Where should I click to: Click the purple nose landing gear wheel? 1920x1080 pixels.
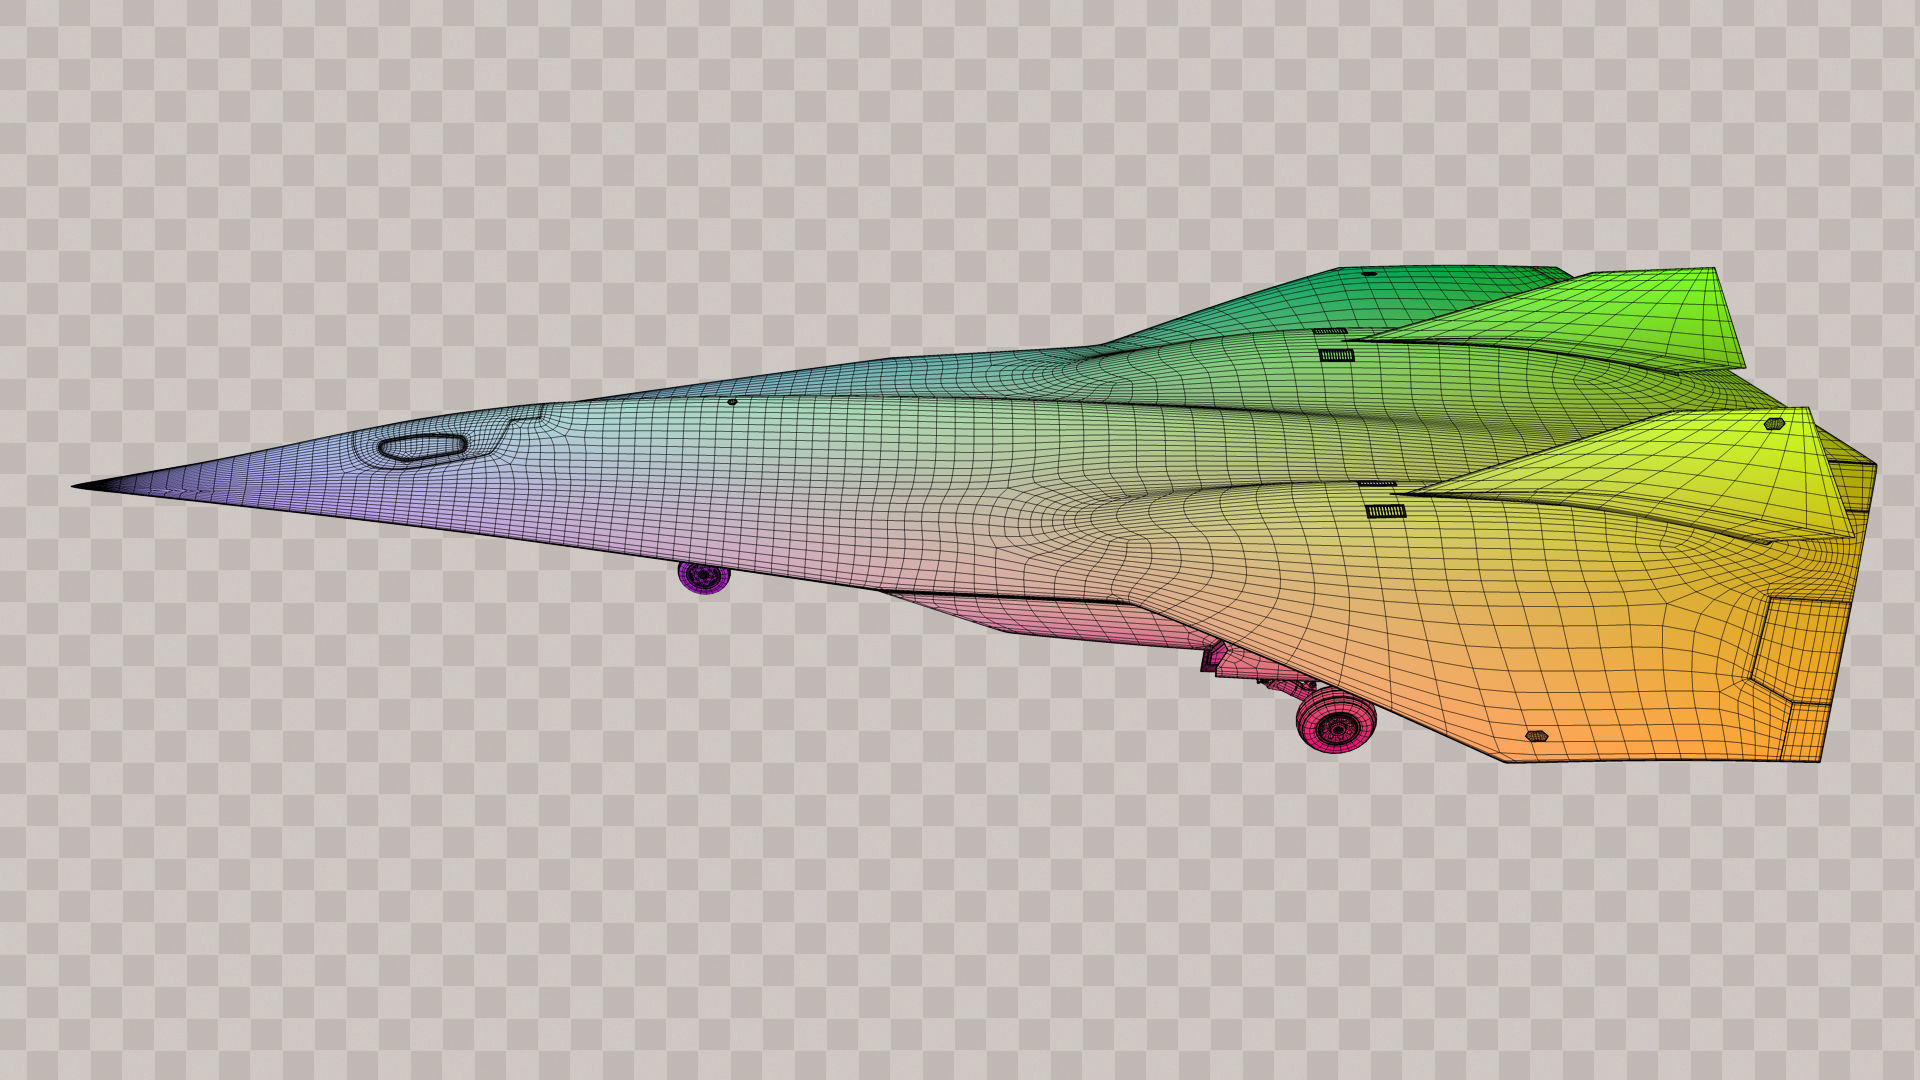click(704, 577)
